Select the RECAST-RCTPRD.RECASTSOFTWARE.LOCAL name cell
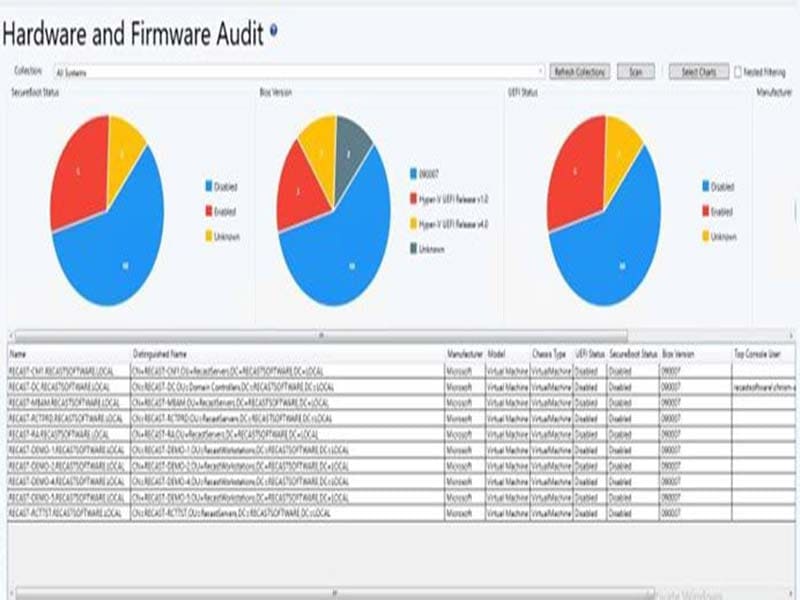The width and height of the screenshot is (800, 600). click(69, 419)
